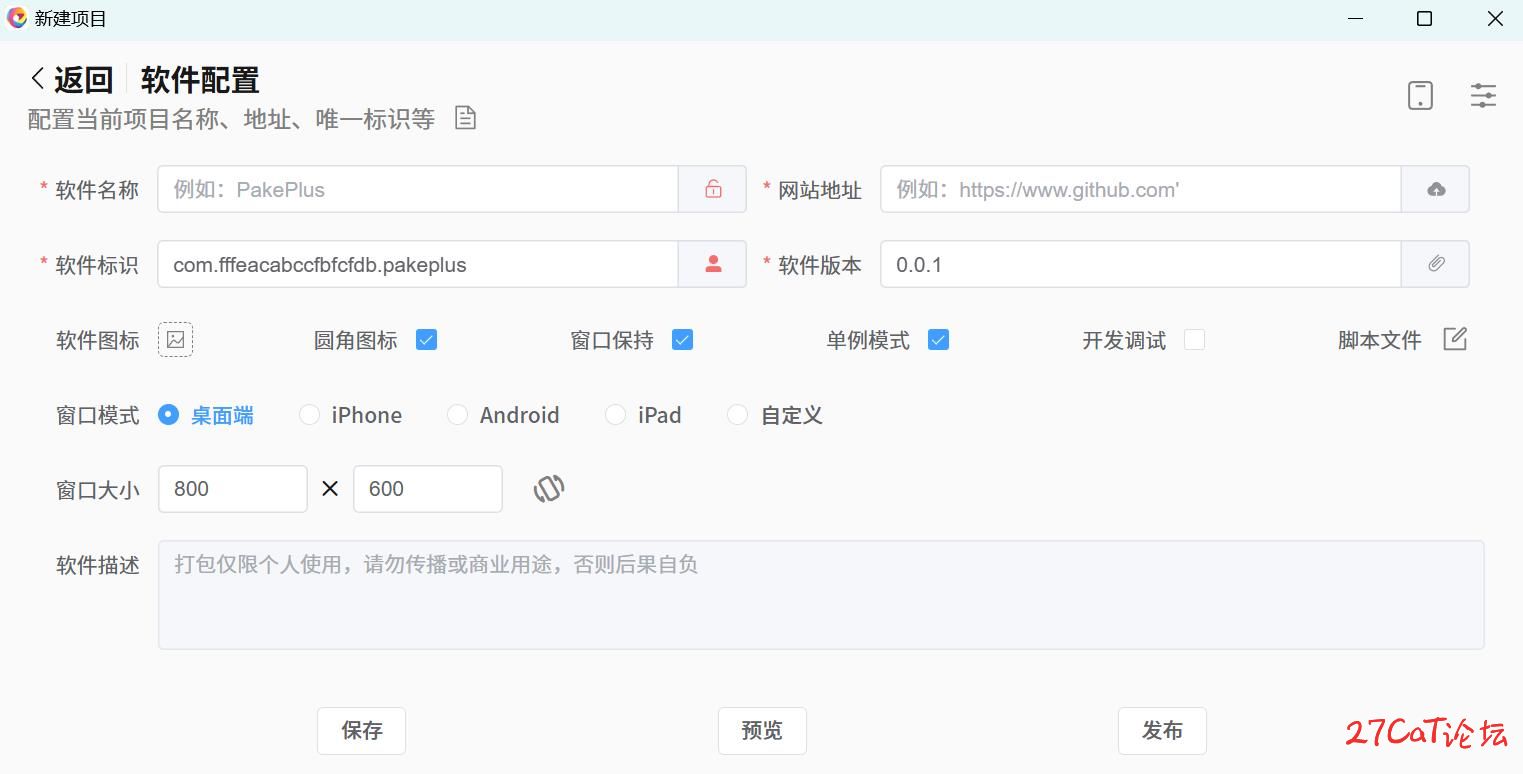Open the sliders settings icon
This screenshot has height=774, width=1523.
(x=1483, y=95)
